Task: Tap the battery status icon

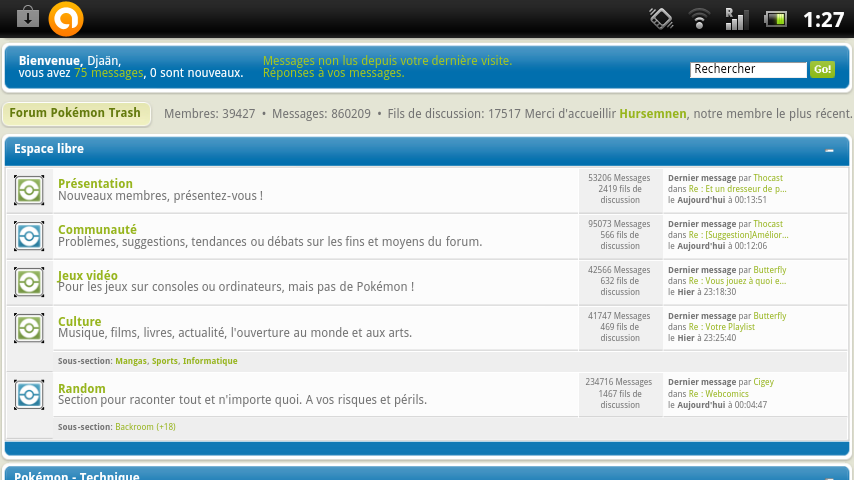Action: tap(775, 20)
